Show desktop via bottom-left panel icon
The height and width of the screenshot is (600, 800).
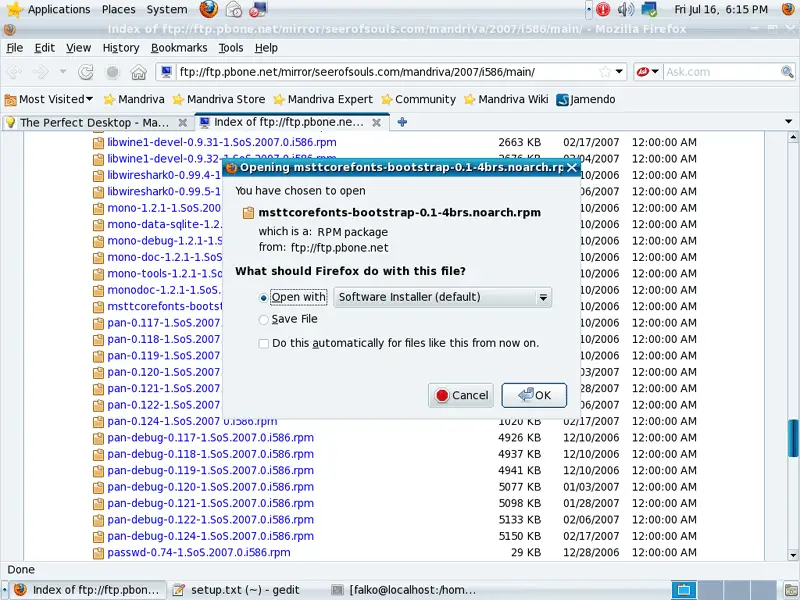click(x=4, y=590)
